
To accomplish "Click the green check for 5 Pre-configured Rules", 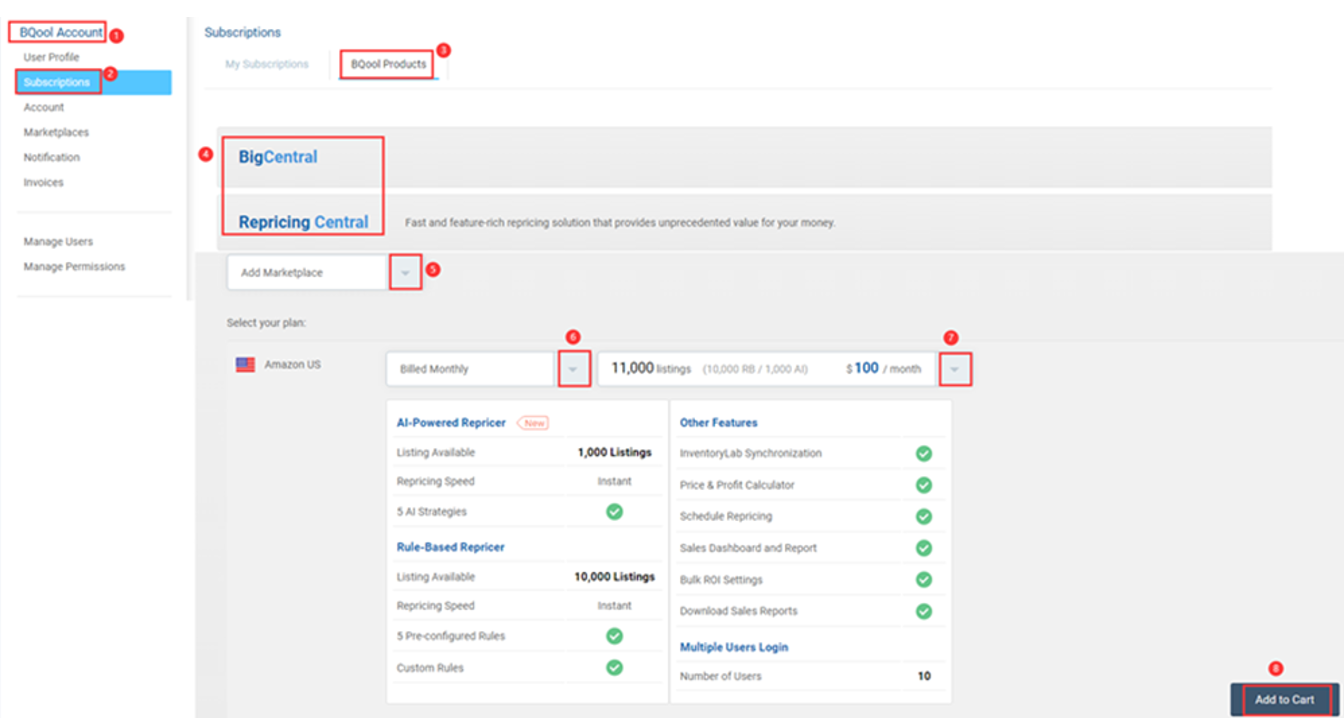I will [x=615, y=636].
